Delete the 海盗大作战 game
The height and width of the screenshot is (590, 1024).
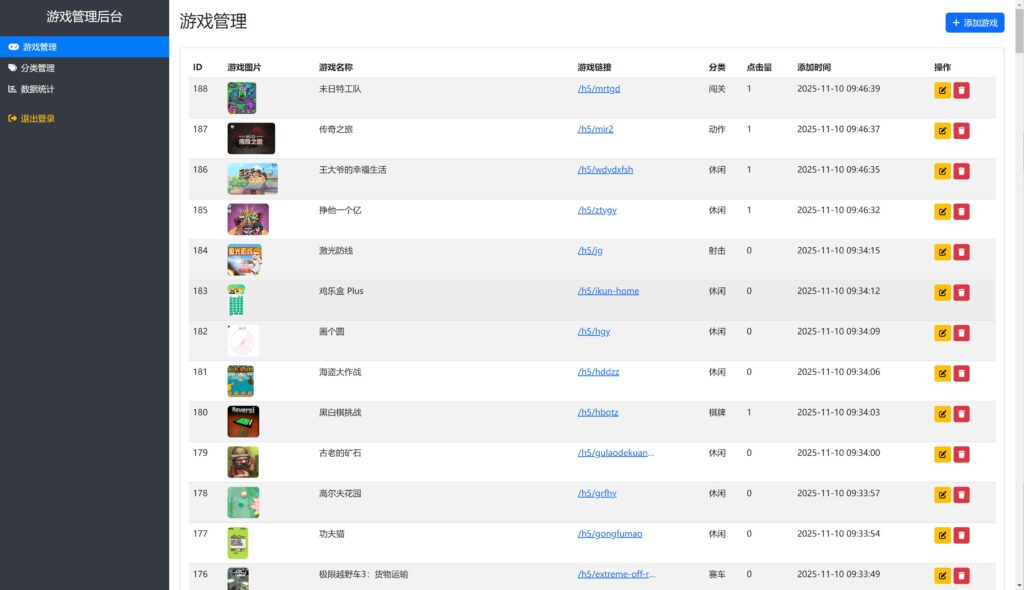(x=961, y=373)
